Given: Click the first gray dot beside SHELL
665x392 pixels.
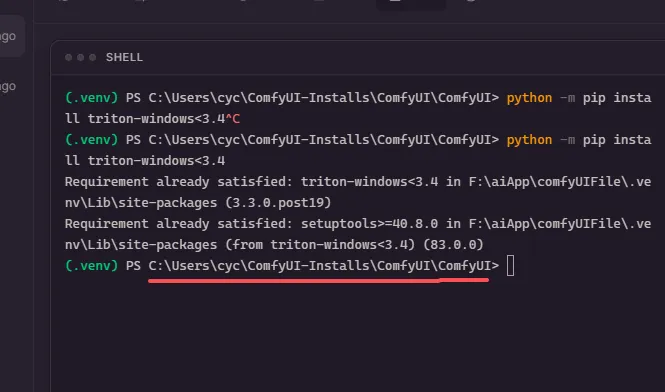Looking at the screenshot, I should [x=69, y=57].
